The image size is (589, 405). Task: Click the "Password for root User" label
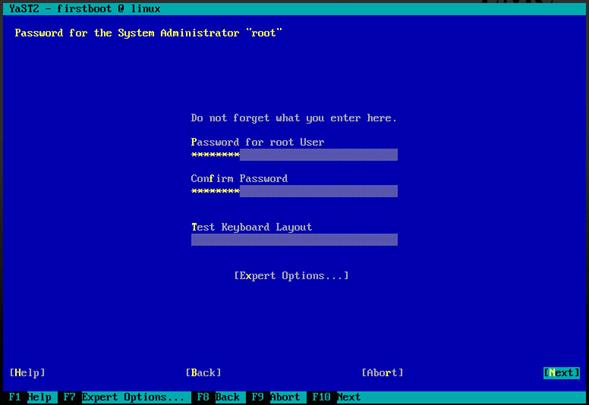258,142
